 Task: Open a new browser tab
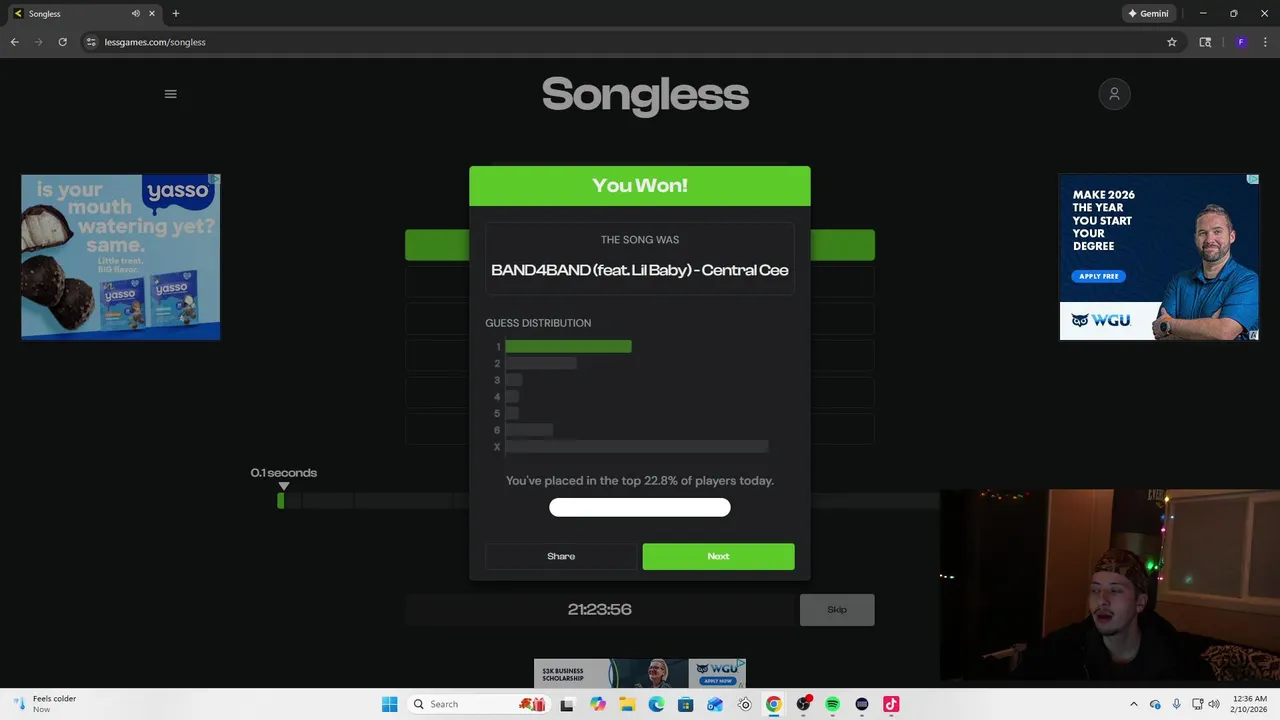pyautogui.click(x=176, y=14)
